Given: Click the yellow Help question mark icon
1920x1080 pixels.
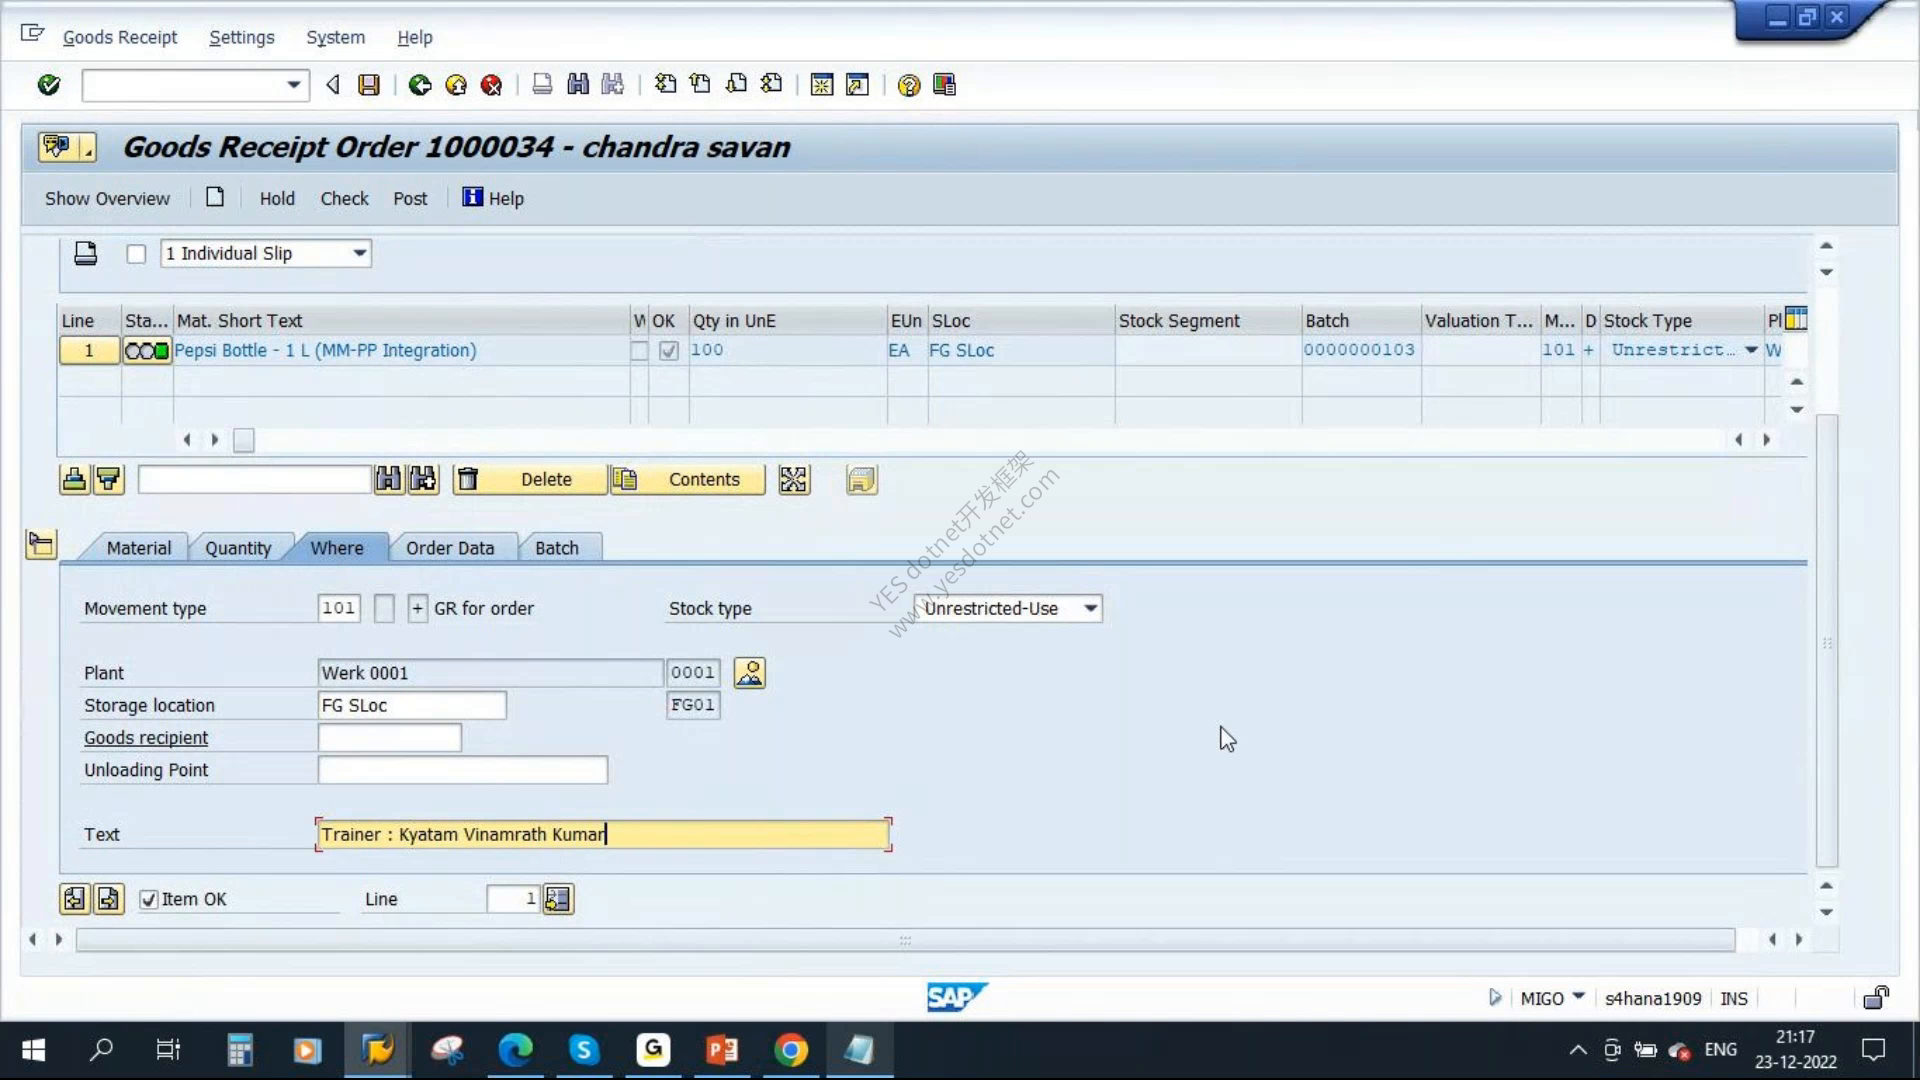Looking at the screenshot, I should point(908,85).
